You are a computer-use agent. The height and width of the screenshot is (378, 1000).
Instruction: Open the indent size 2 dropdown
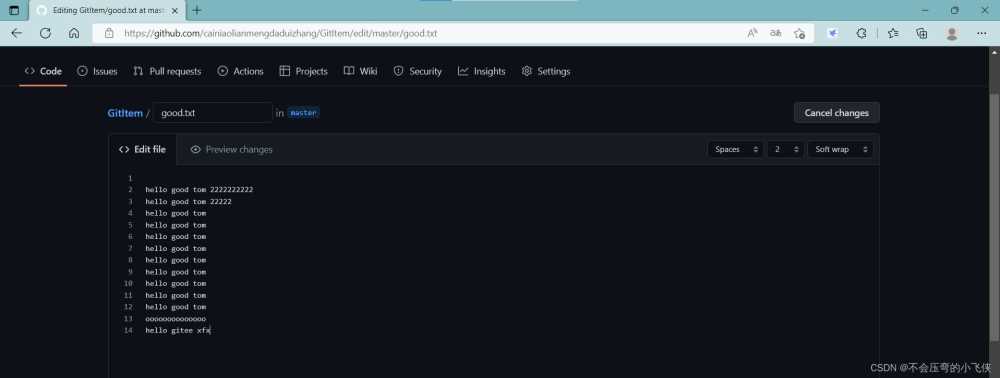[785, 149]
